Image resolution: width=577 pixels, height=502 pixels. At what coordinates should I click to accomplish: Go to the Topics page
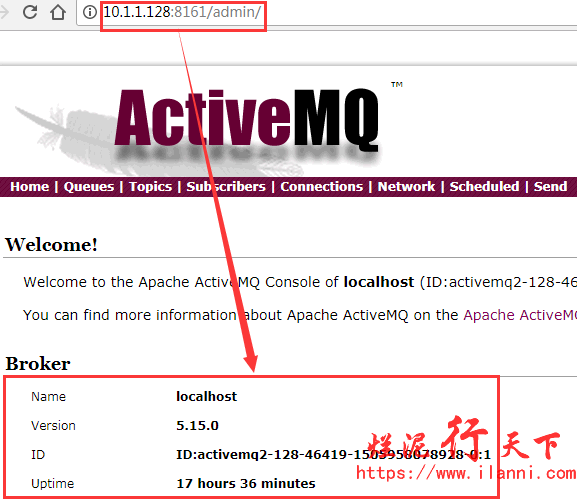pyautogui.click(x=151, y=187)
